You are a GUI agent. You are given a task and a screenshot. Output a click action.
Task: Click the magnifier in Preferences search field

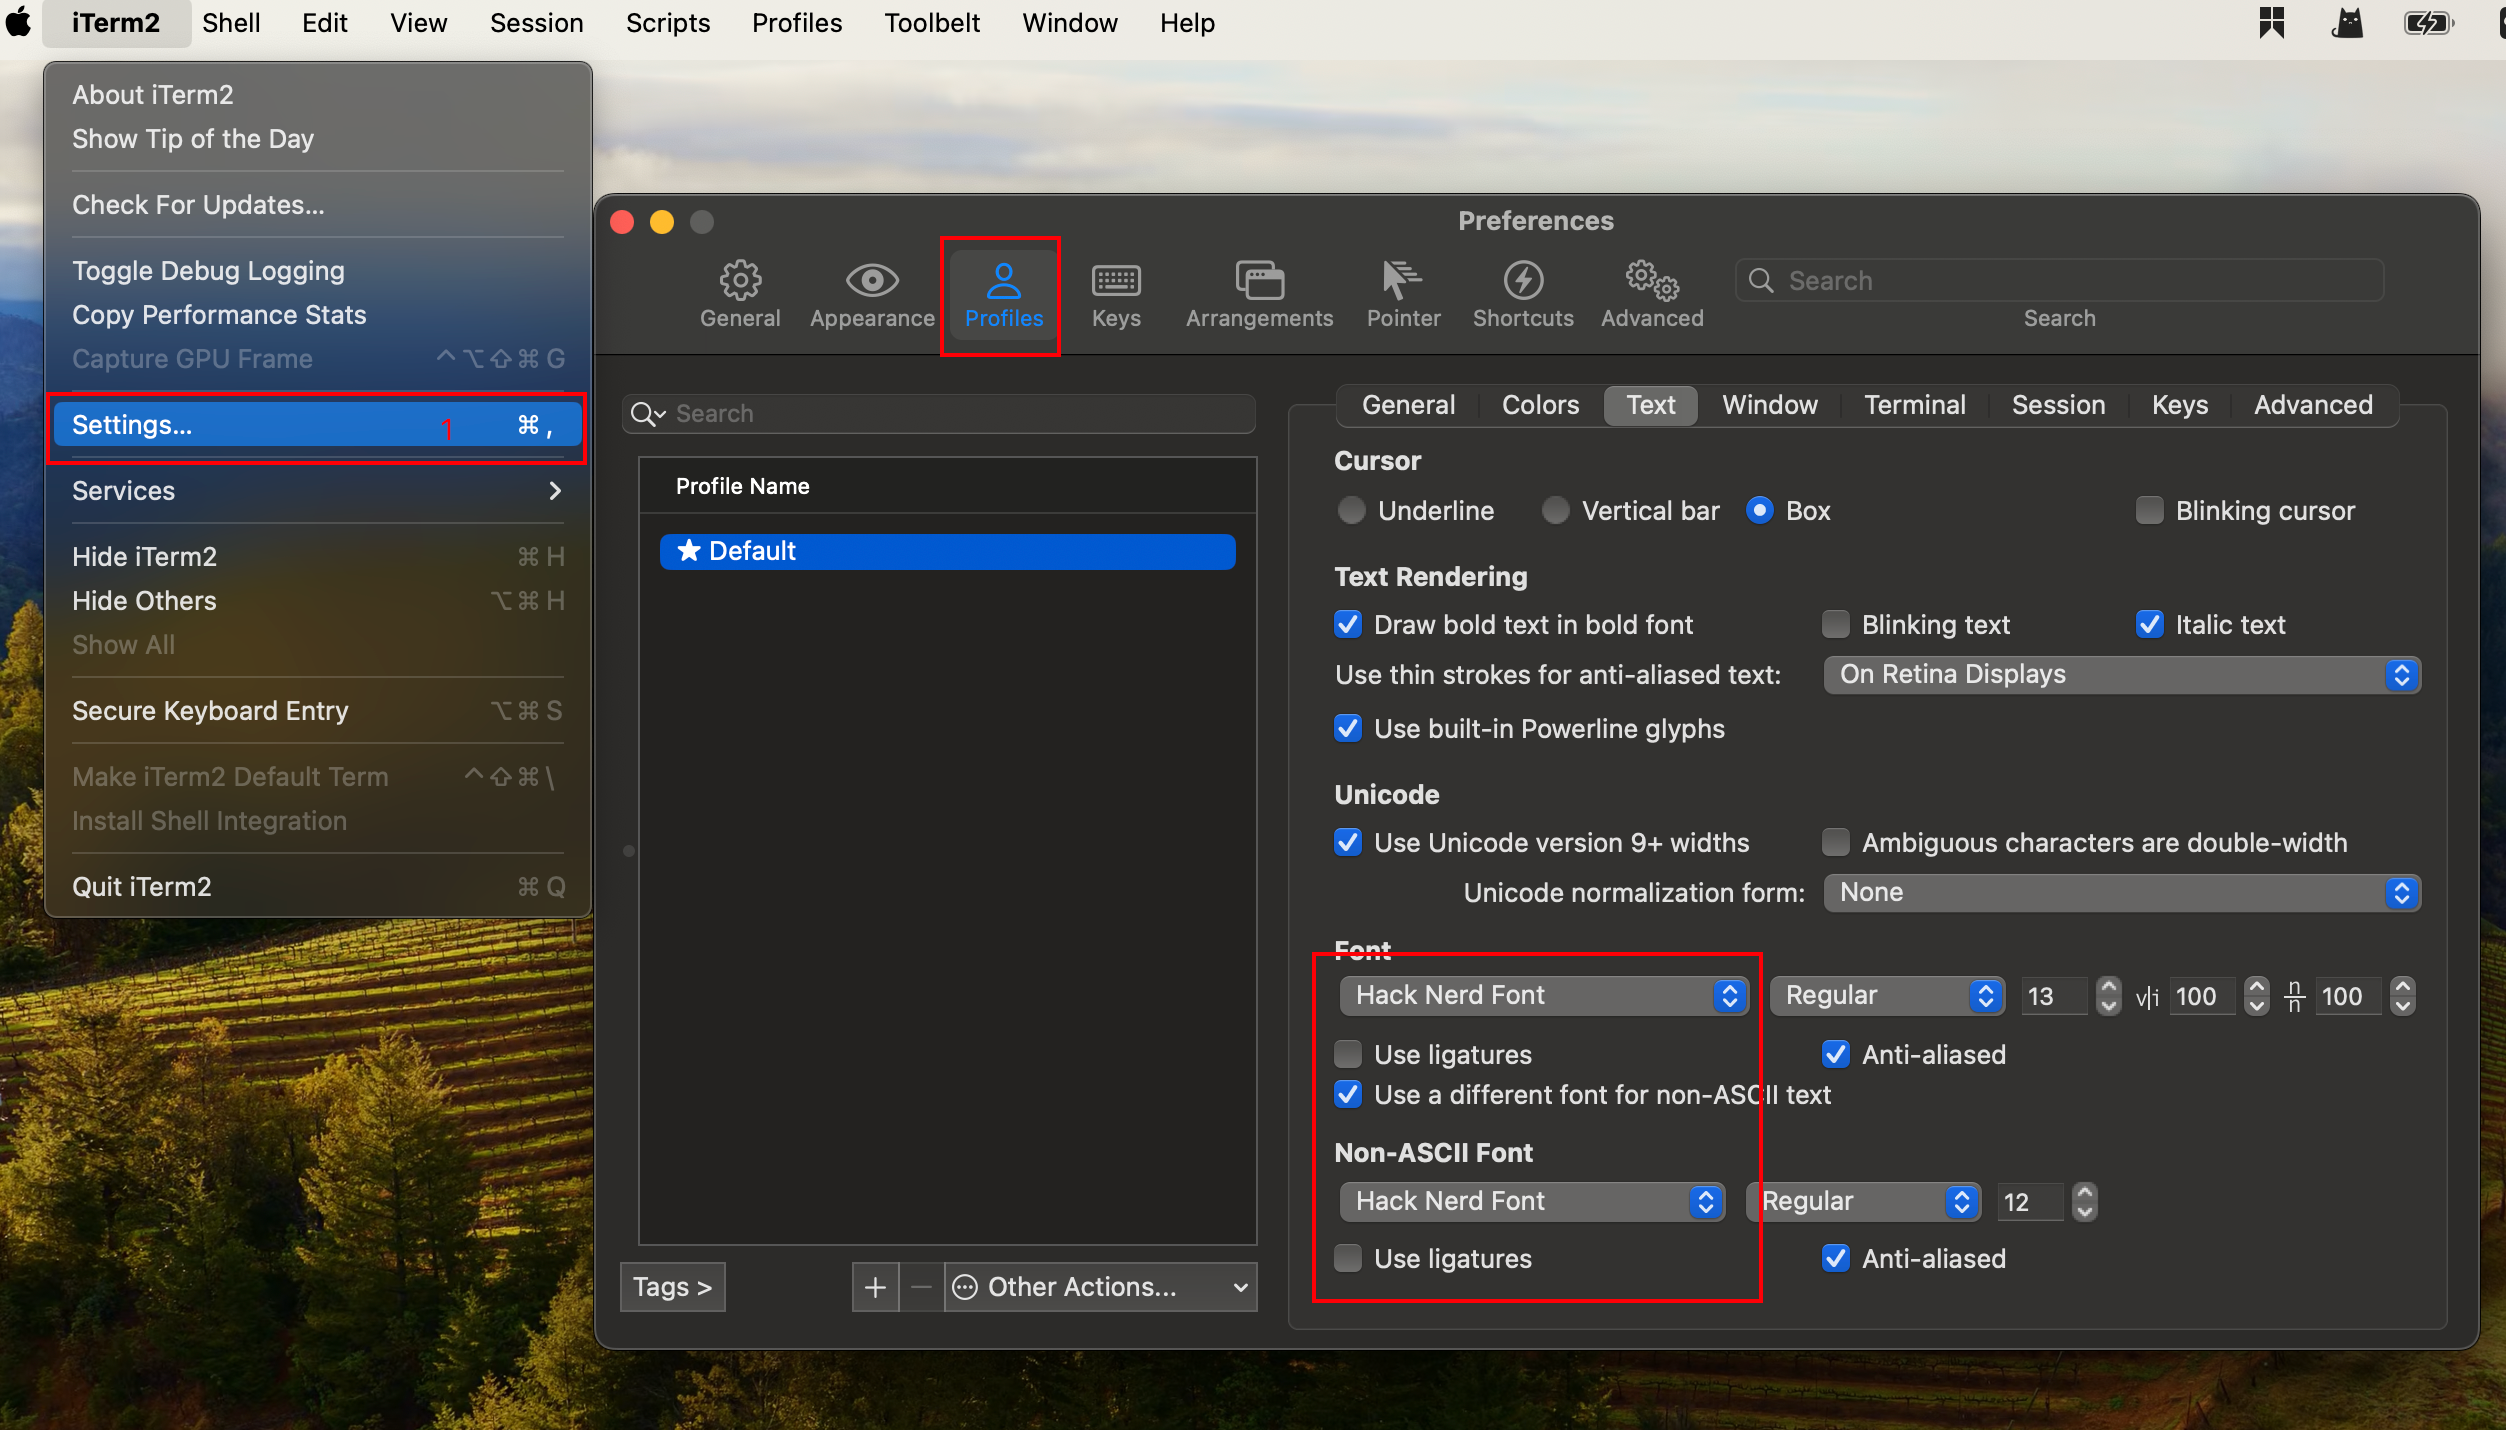pos(1761,281)
